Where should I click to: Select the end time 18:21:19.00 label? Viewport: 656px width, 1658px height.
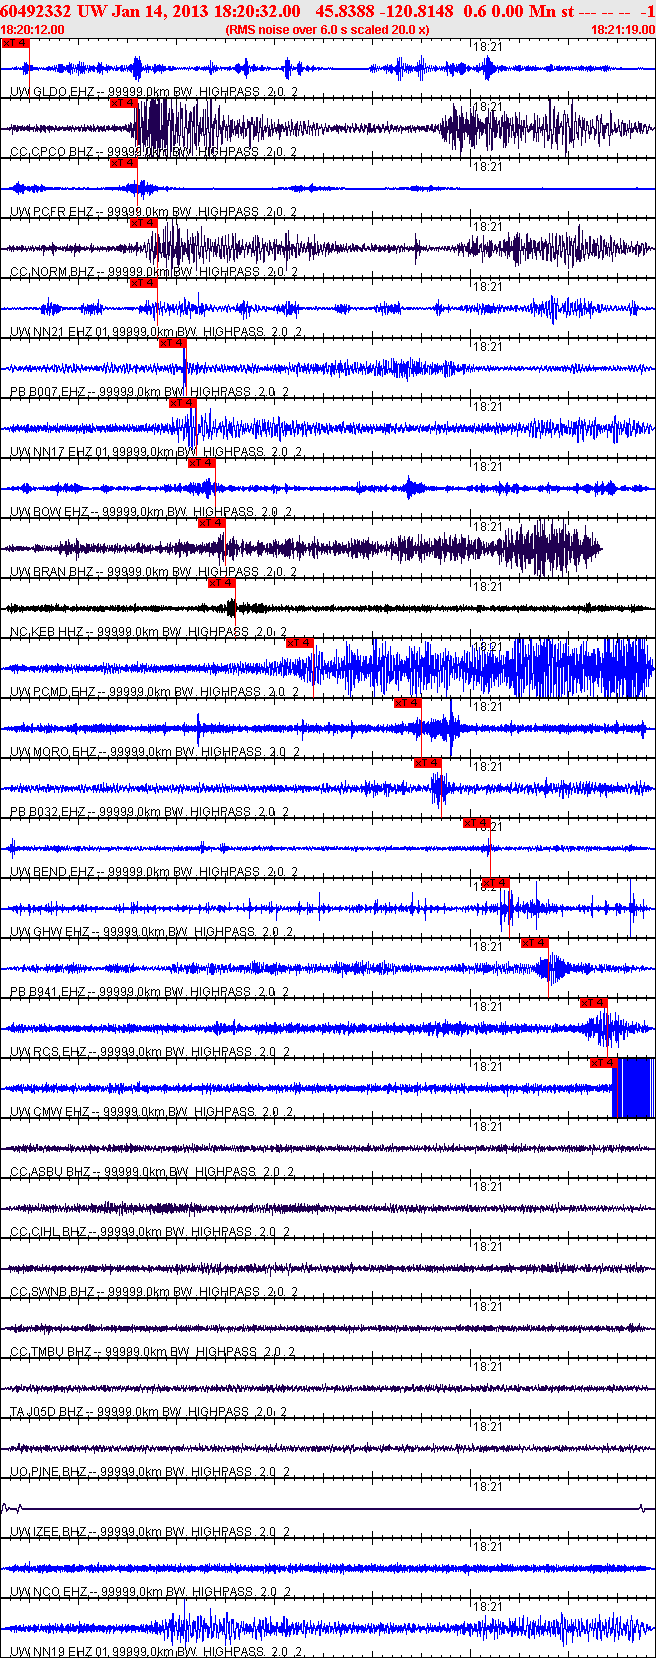[x=622, y=30]
